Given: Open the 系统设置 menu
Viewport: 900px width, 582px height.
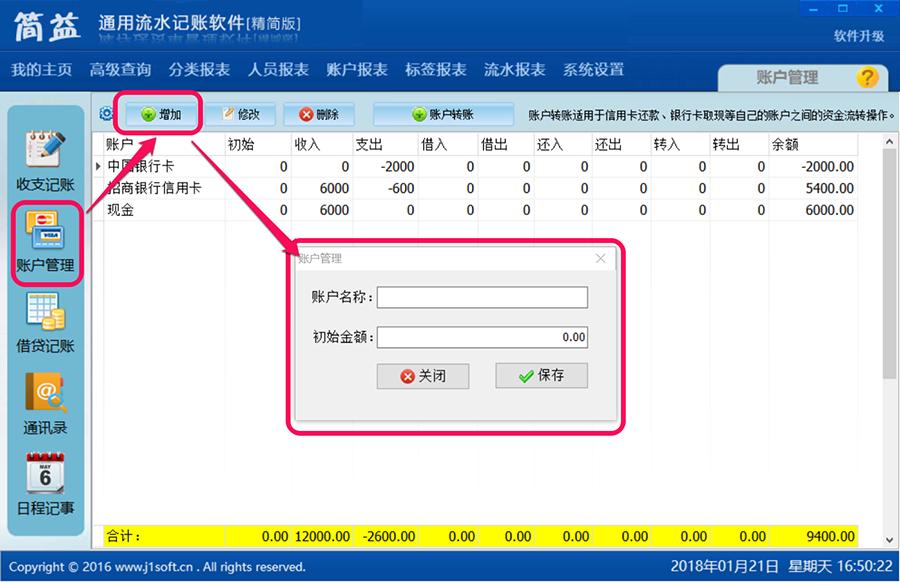Looking at the screenshot, I should (593, 69).
